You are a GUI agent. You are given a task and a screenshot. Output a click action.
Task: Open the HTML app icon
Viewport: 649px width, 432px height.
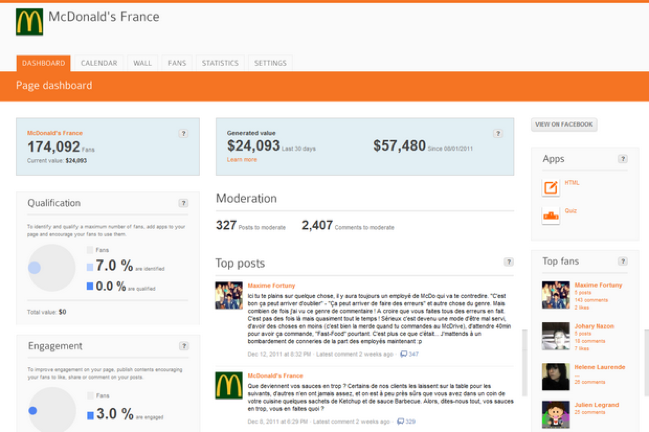point(551,188)
